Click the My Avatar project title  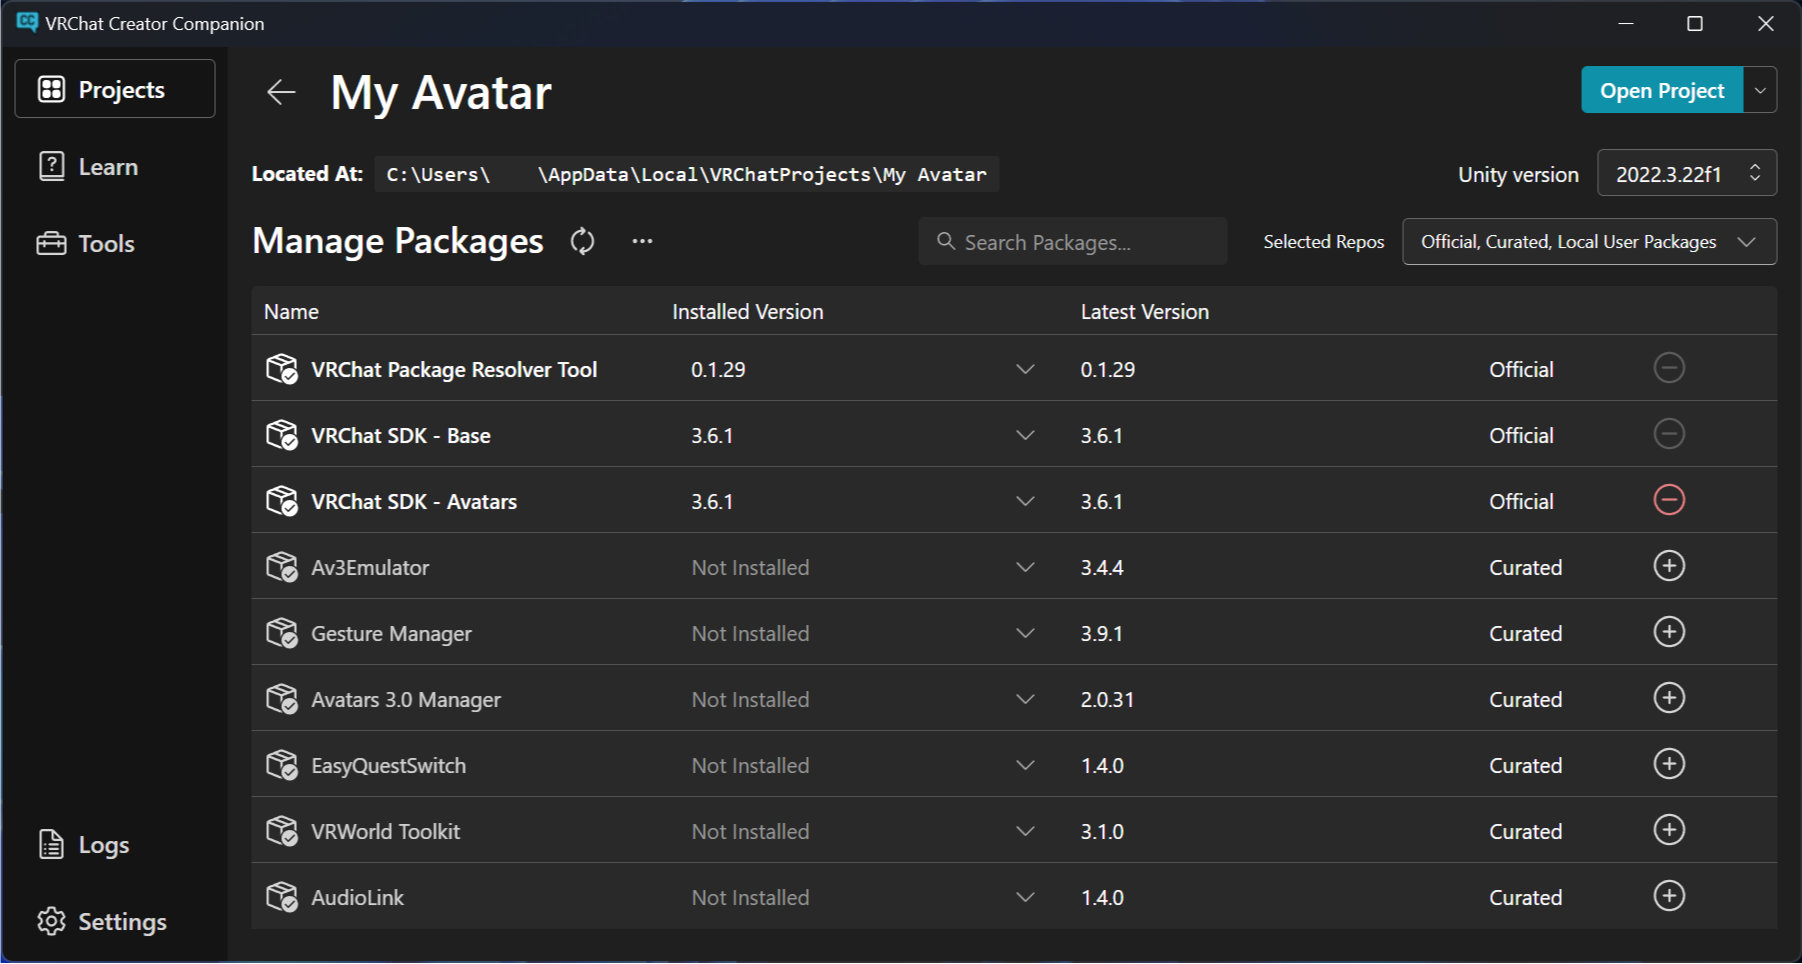[441, 93]
